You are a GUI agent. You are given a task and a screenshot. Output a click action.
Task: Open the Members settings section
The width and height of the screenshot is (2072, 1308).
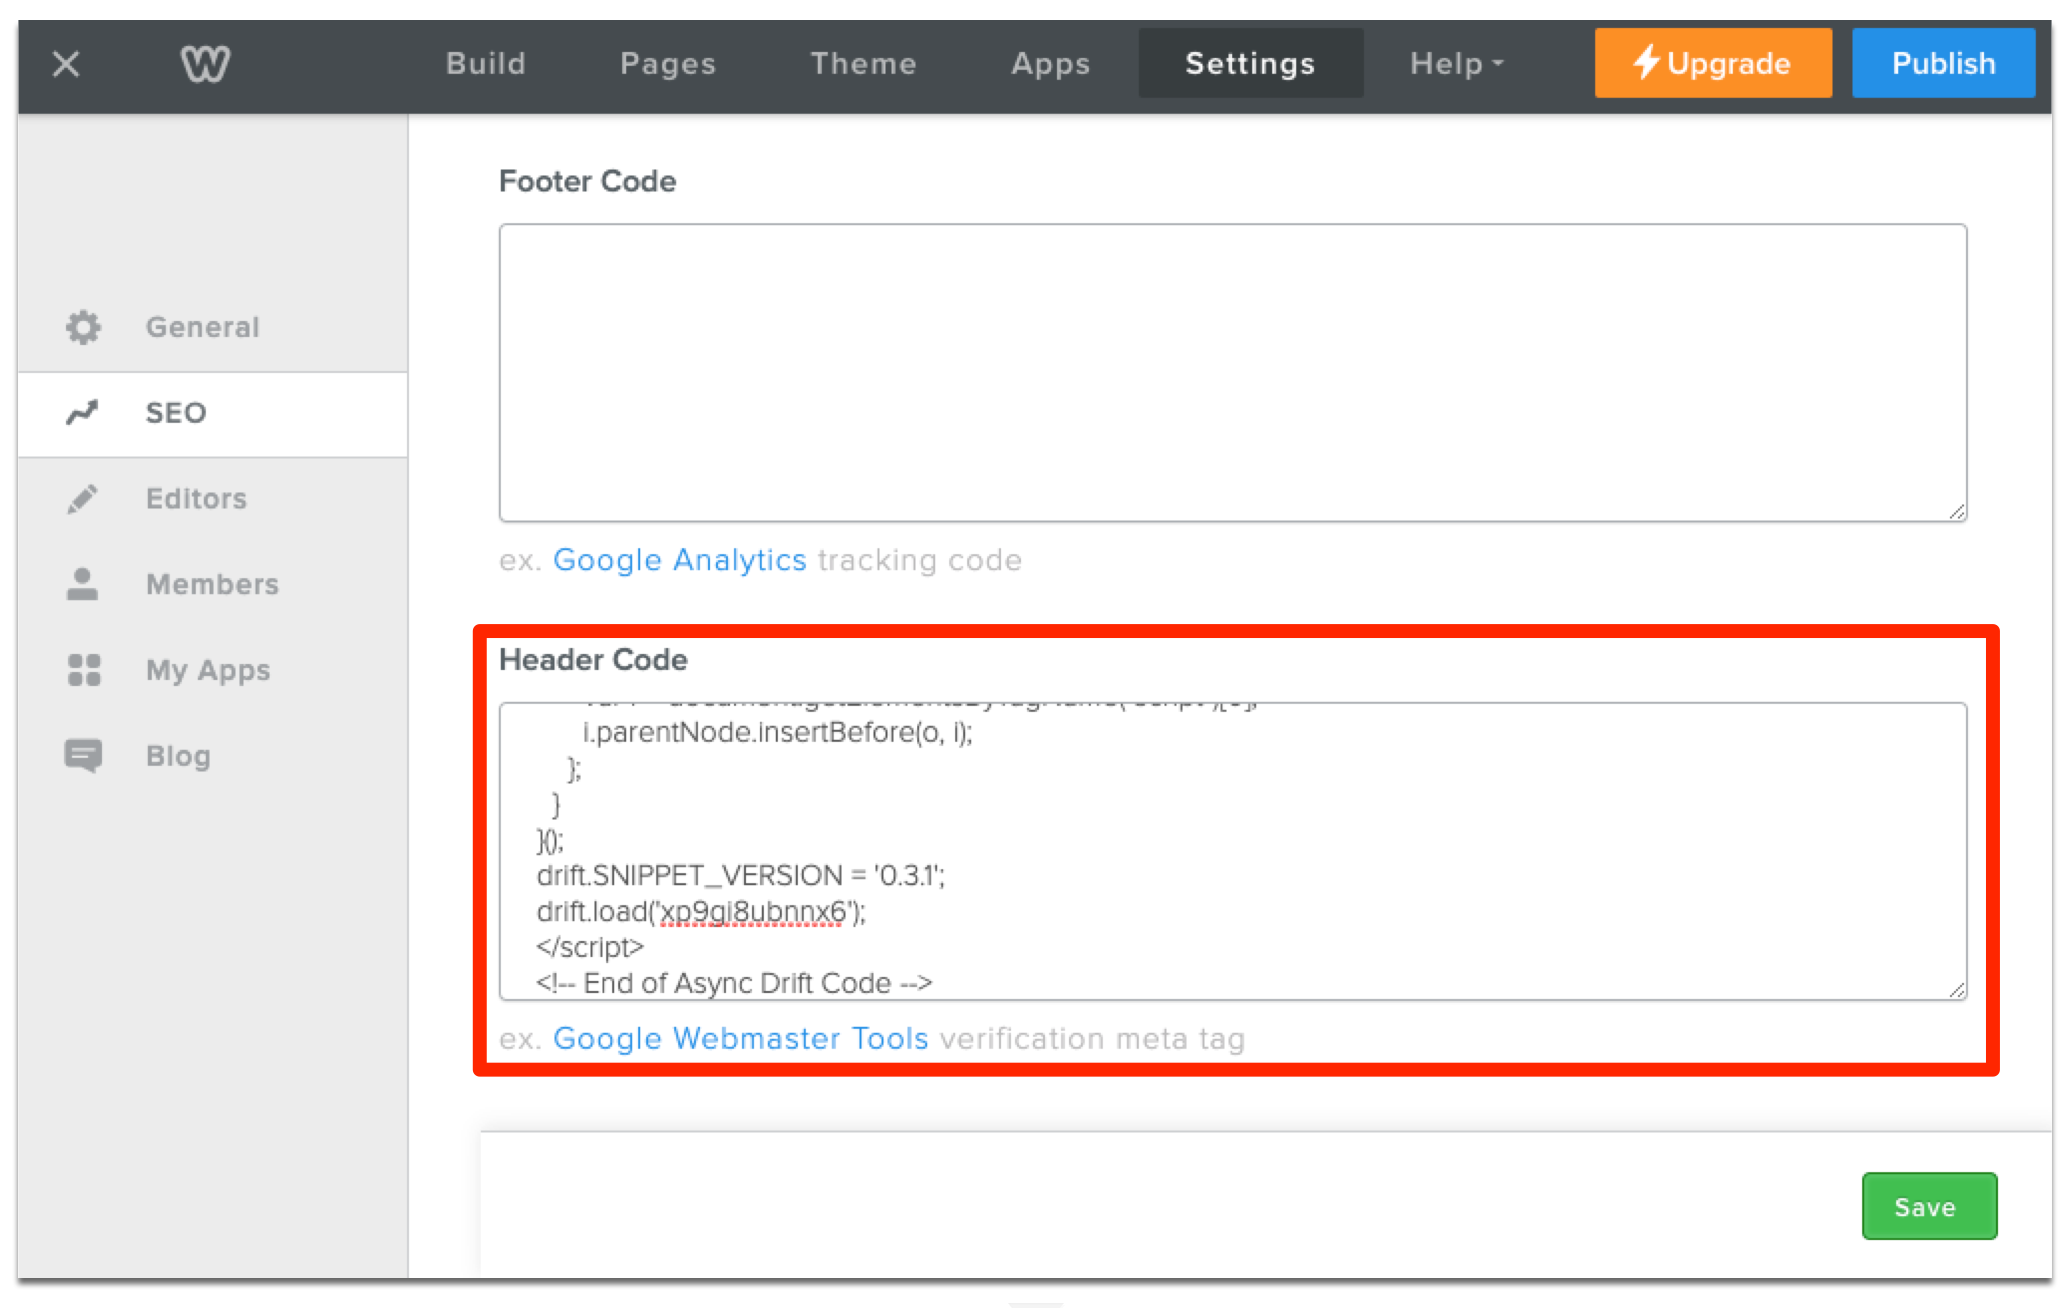pos(213,584)
